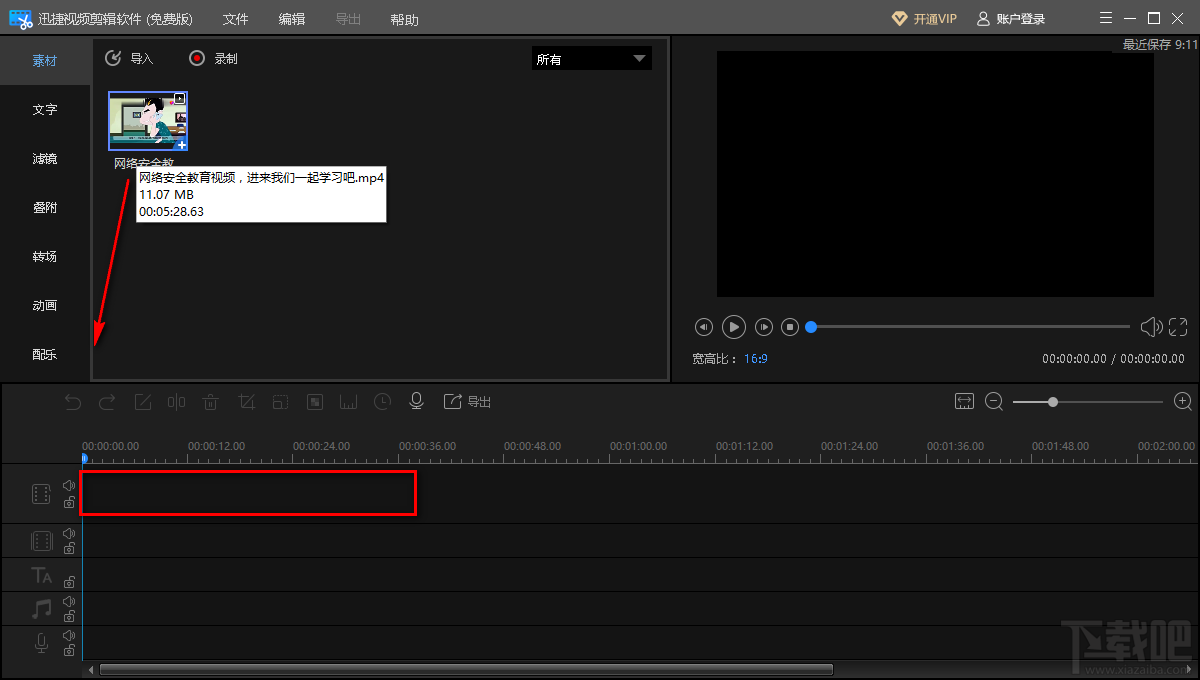Screen dimensions: 1200x680
Task: Open the 文件 menu
Action: (235, 19)
